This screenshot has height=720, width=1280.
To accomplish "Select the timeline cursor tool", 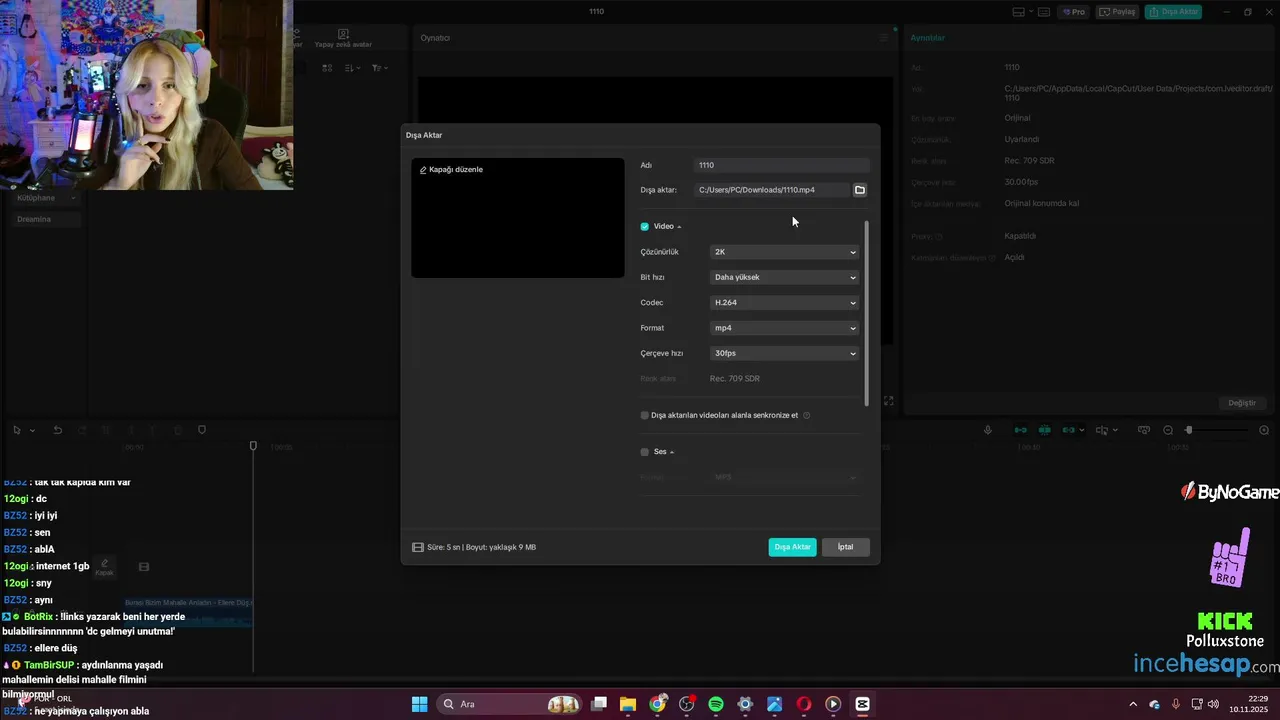I will (17, 430).
